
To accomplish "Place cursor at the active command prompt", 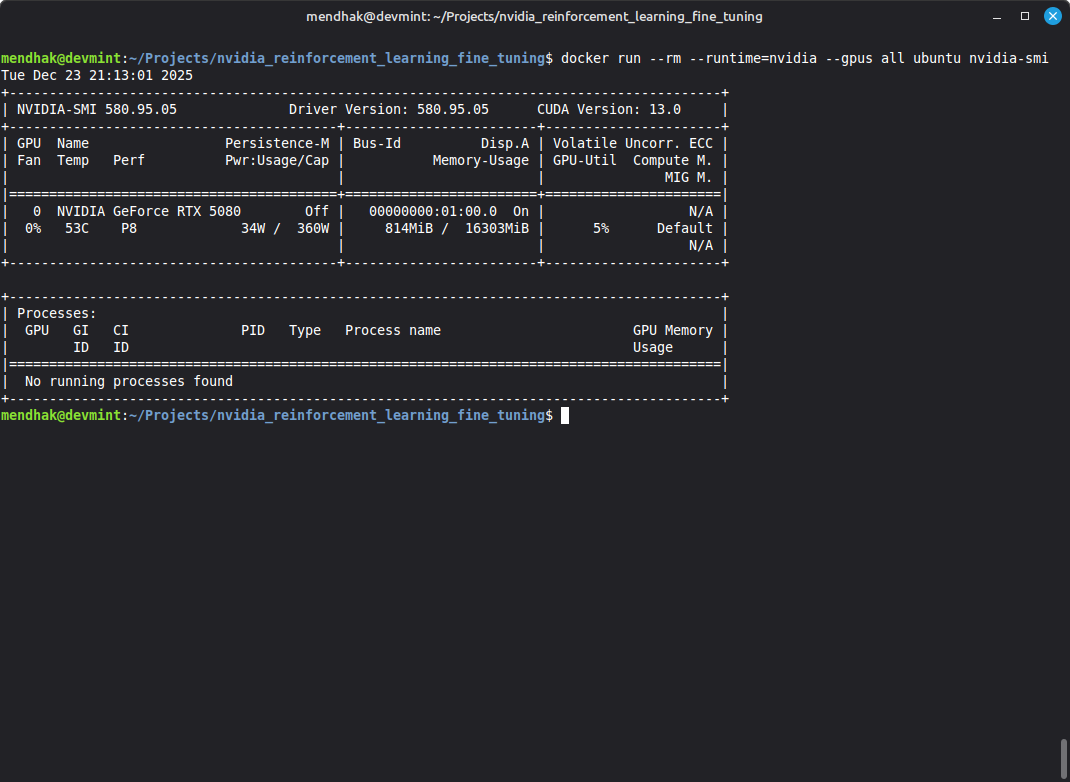I will click(565, 415).
